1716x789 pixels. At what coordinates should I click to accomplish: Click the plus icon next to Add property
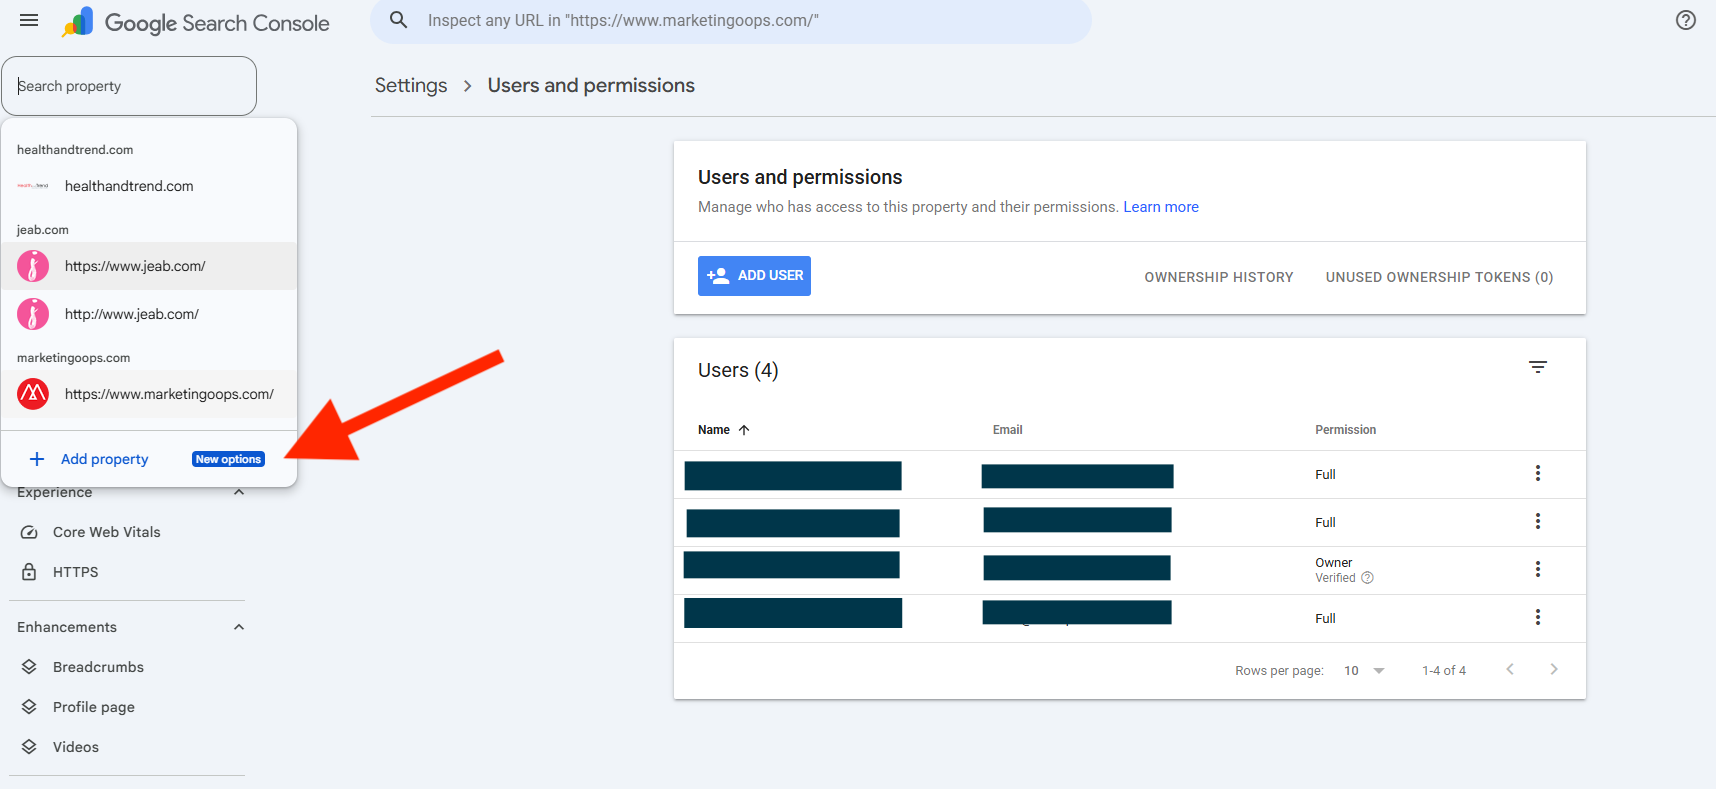tap(37, 459)
